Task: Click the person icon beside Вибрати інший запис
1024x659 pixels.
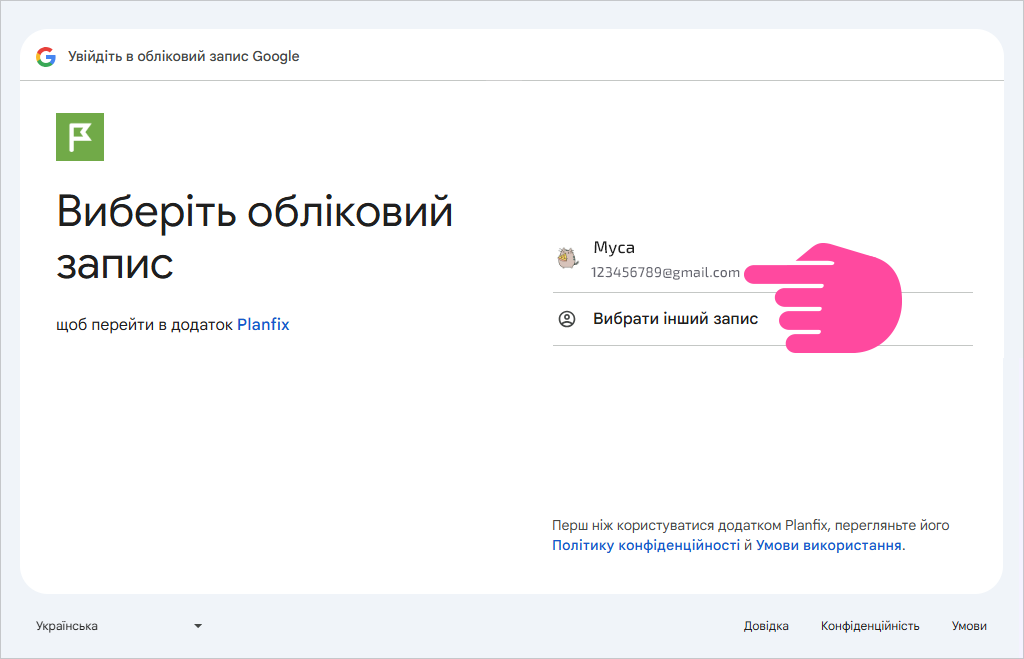Action: (x=567, y=319)
